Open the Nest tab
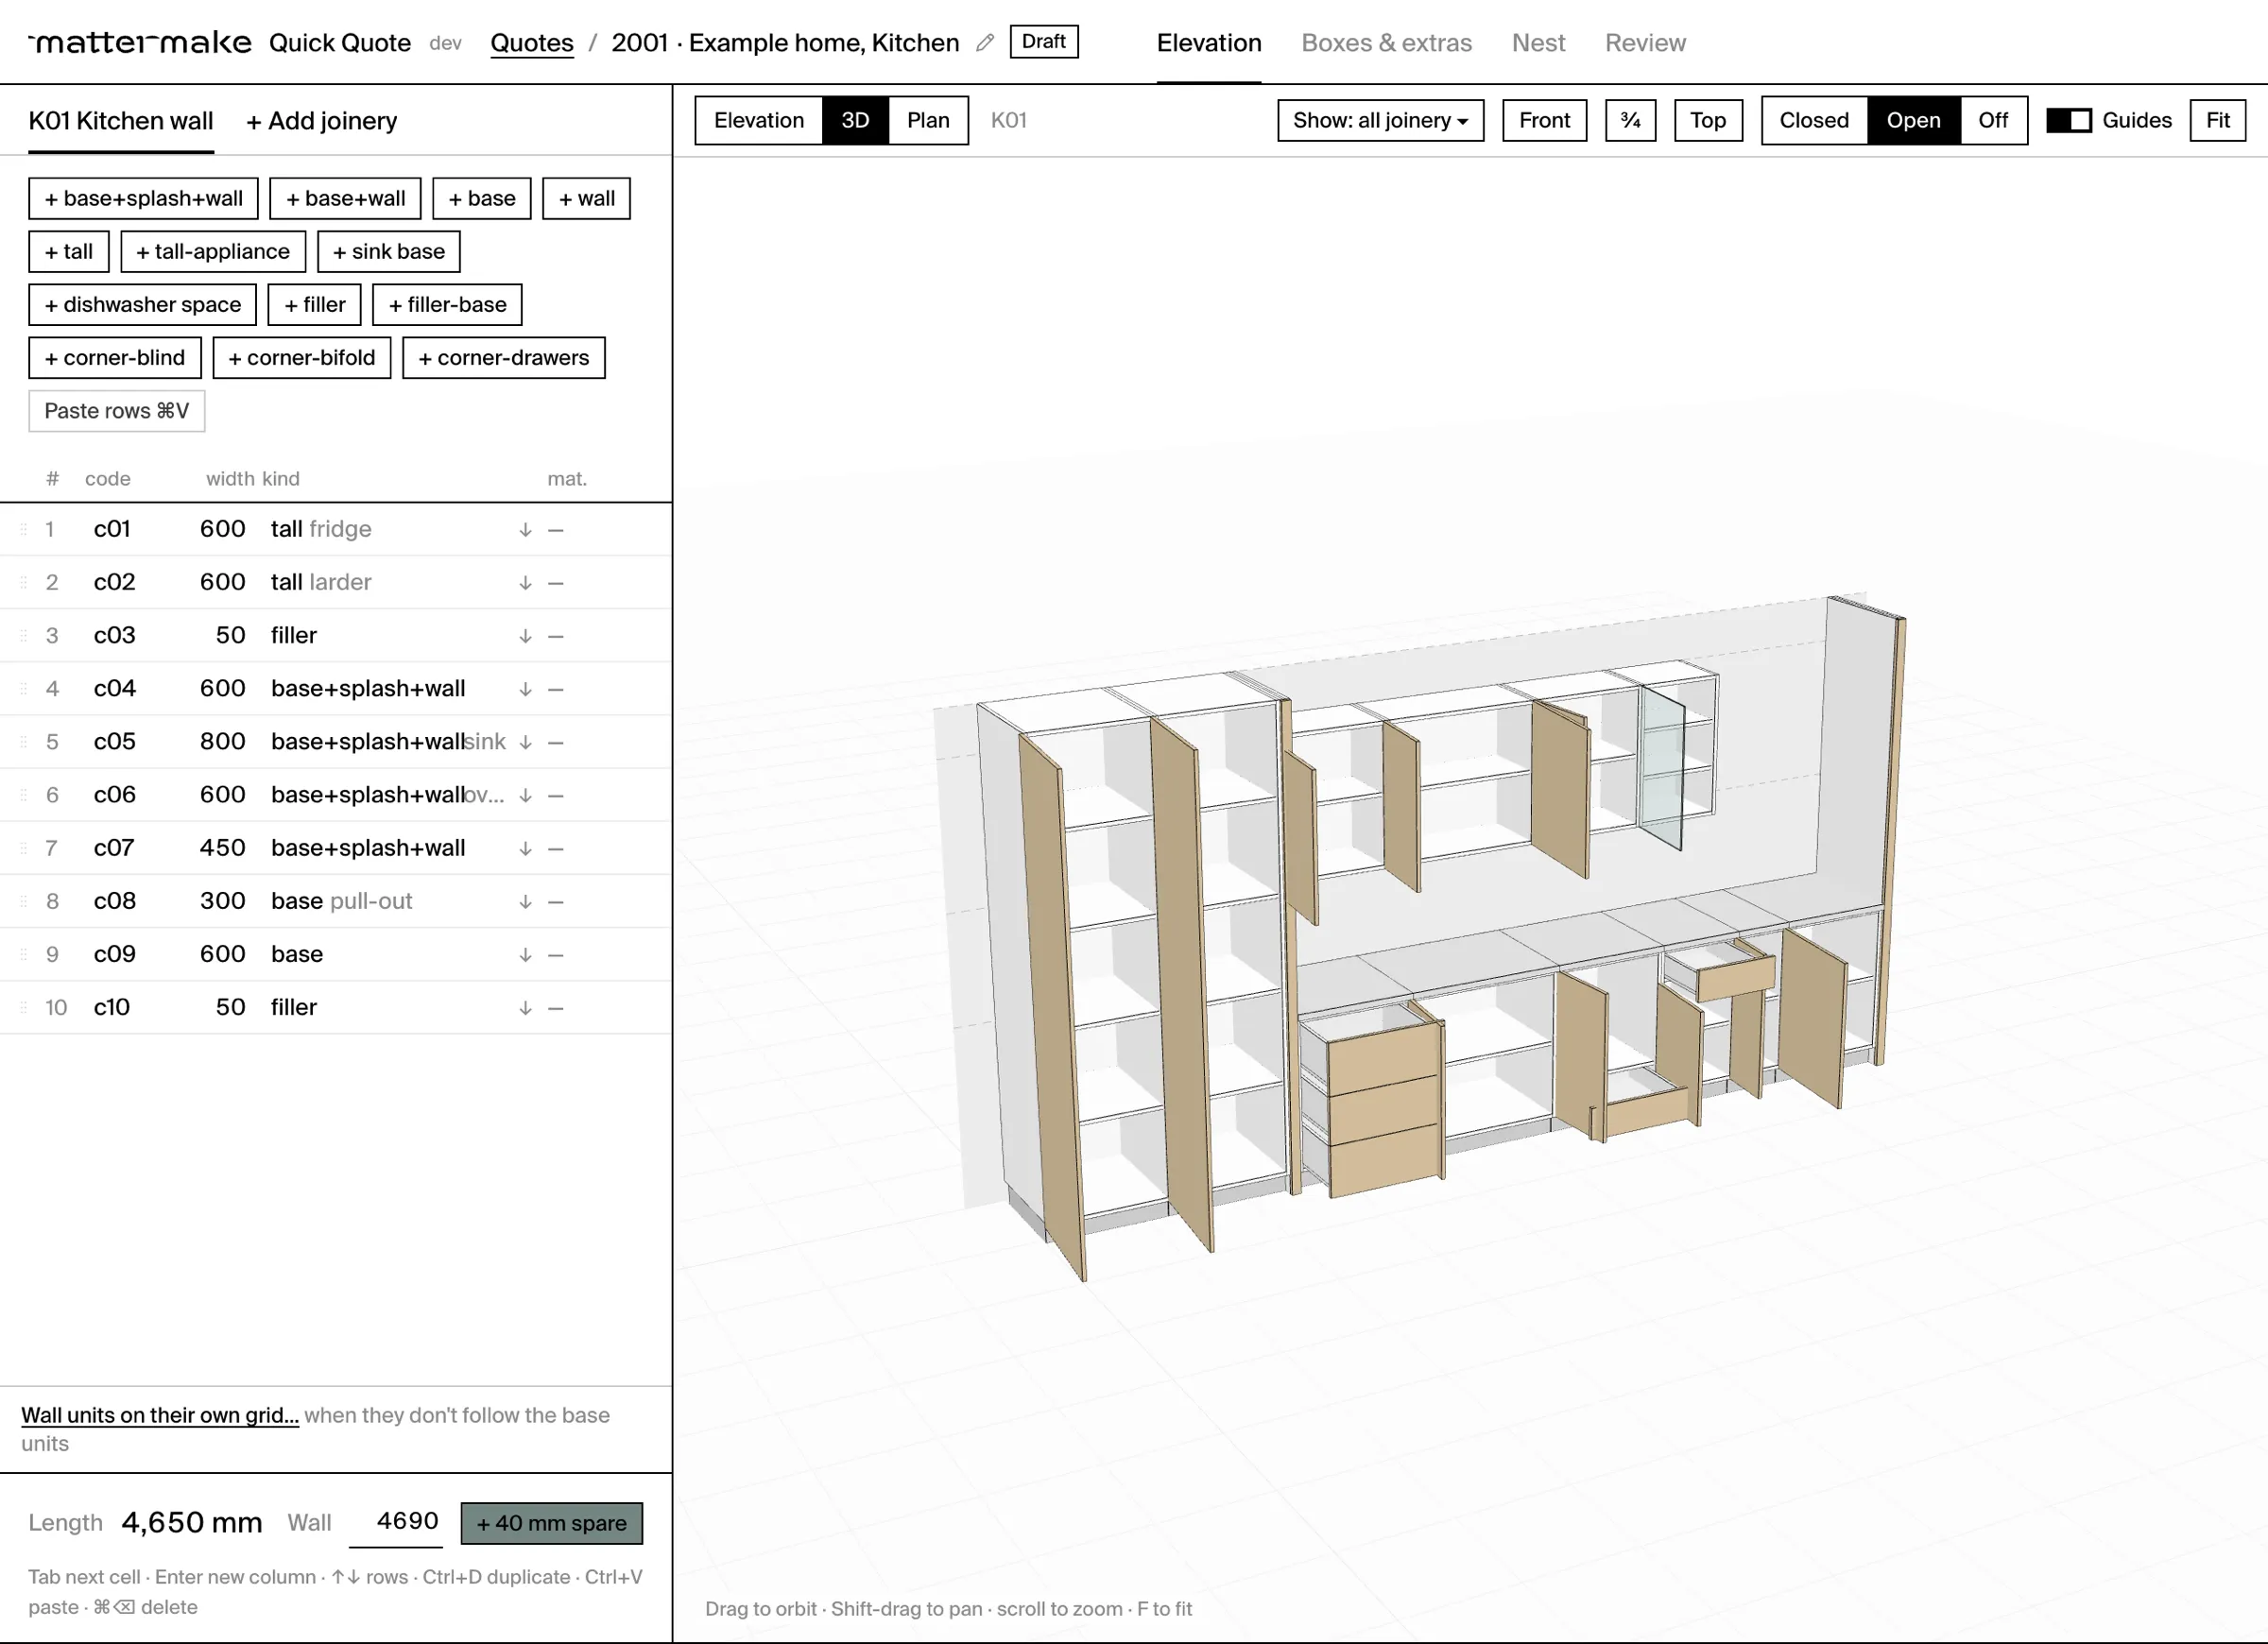Screen dimensions: 2268x1644 coord(1538,43)
